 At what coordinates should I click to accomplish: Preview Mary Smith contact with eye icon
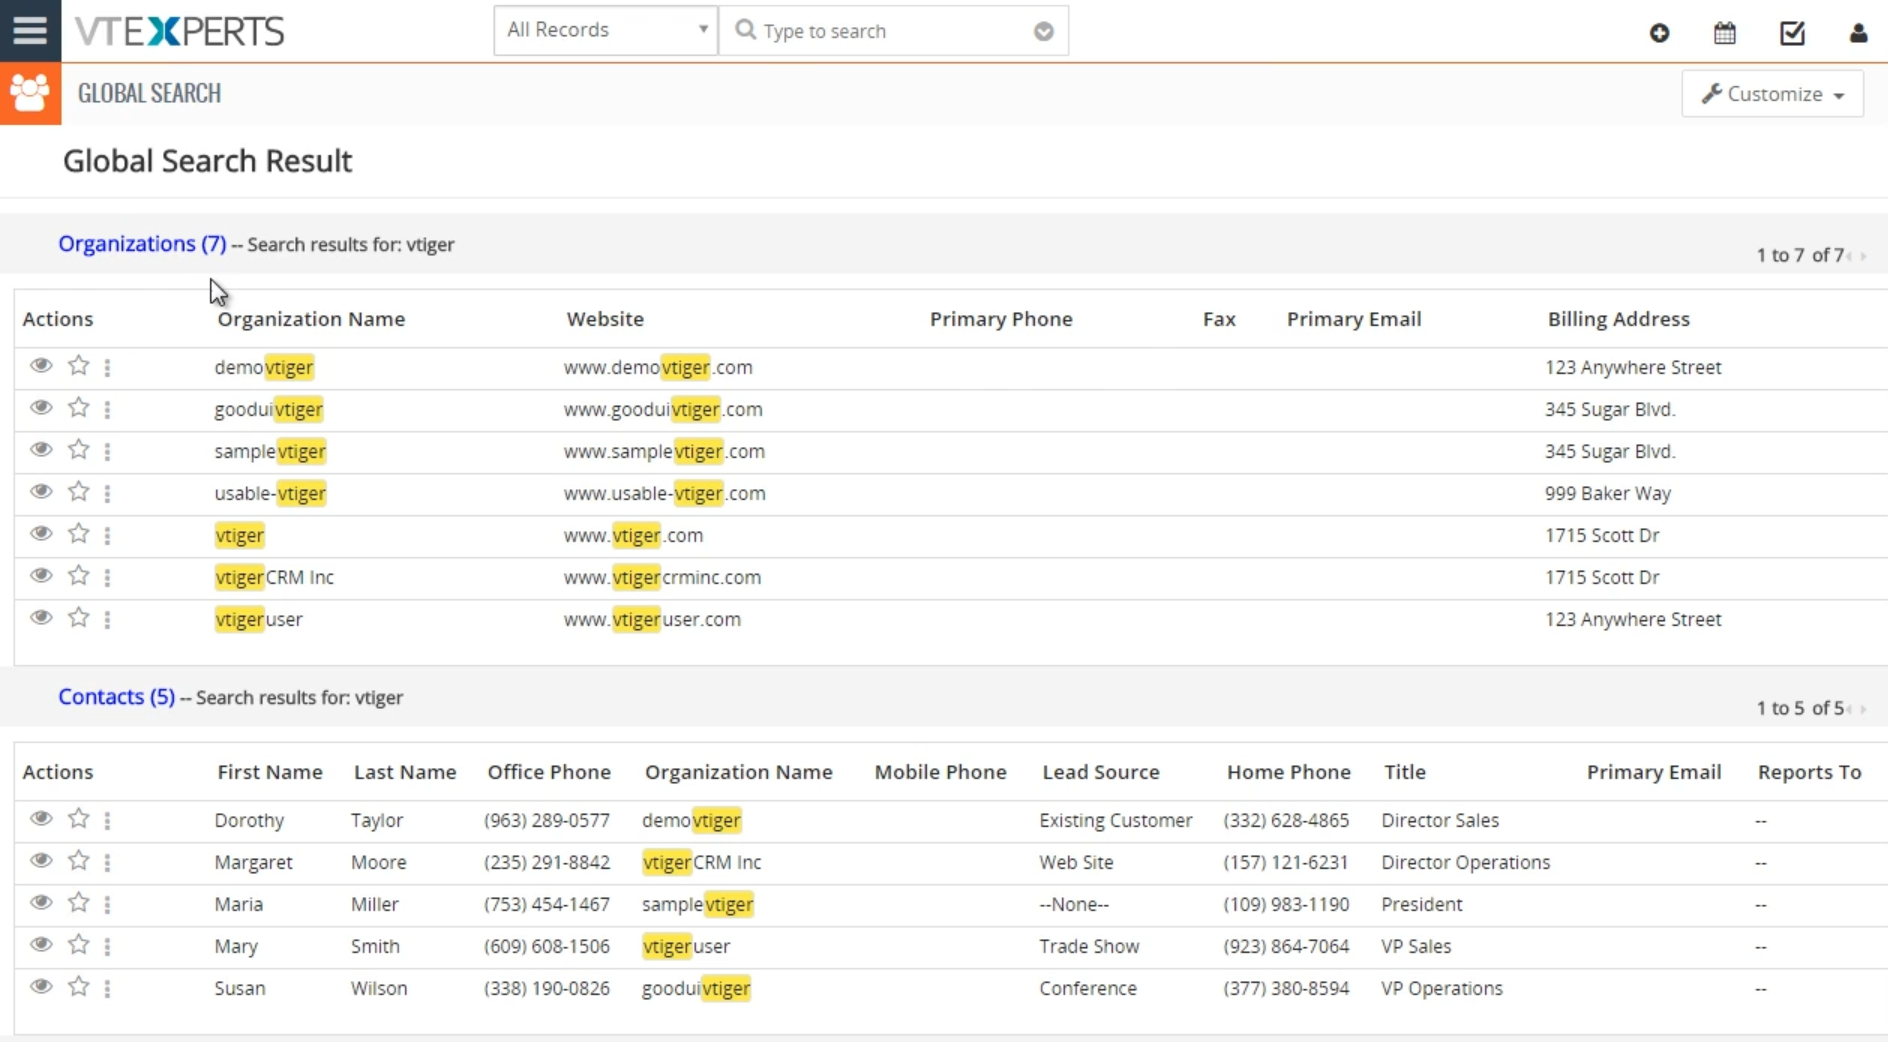(x=41, y=945)
